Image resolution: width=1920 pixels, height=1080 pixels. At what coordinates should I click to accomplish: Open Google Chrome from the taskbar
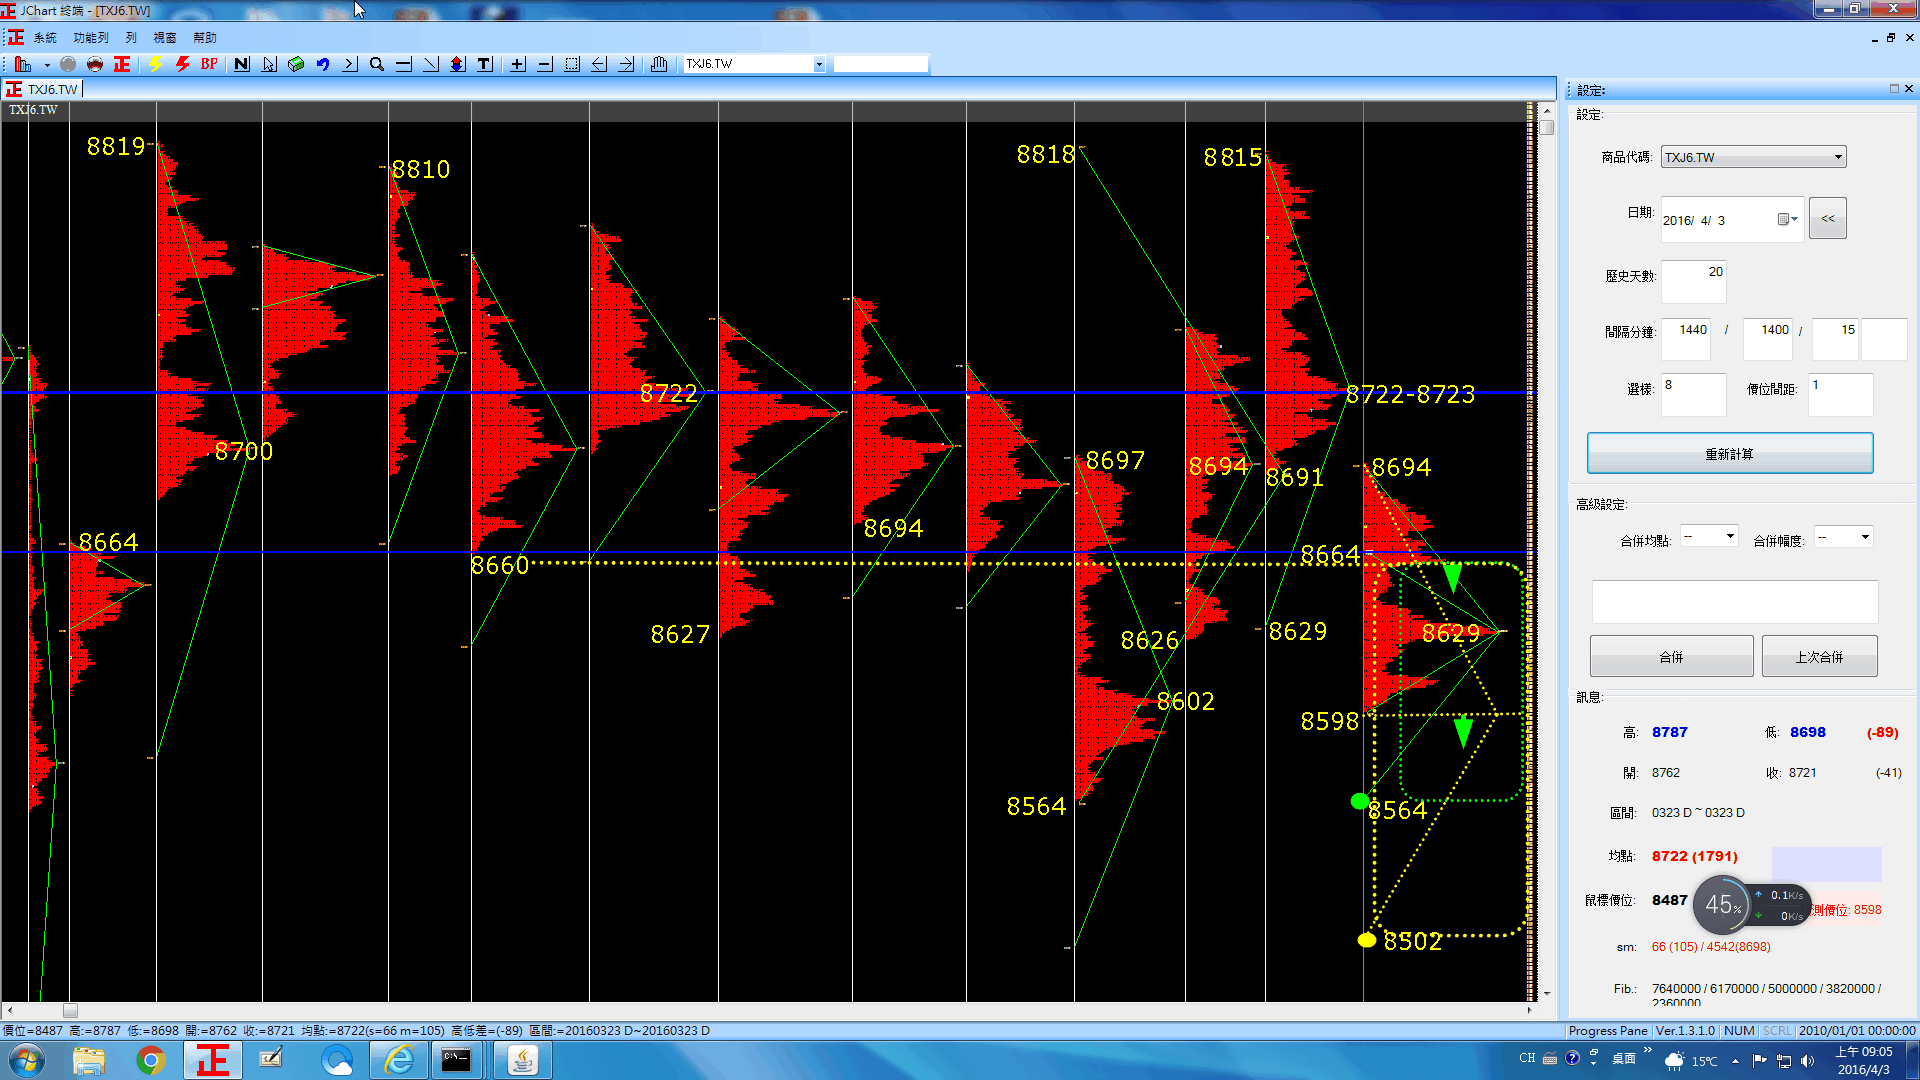151,1060
